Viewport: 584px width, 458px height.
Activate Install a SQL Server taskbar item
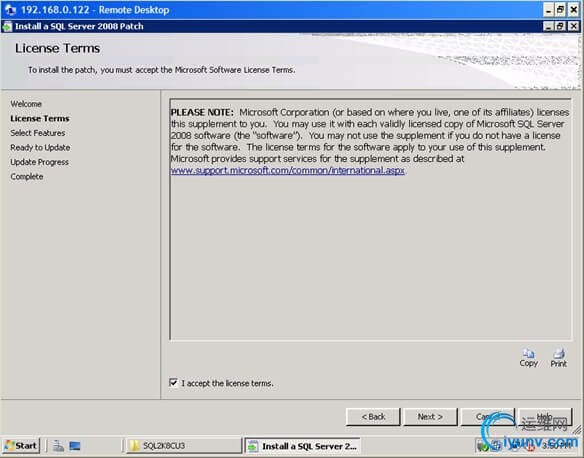click(x=302, y=446)
